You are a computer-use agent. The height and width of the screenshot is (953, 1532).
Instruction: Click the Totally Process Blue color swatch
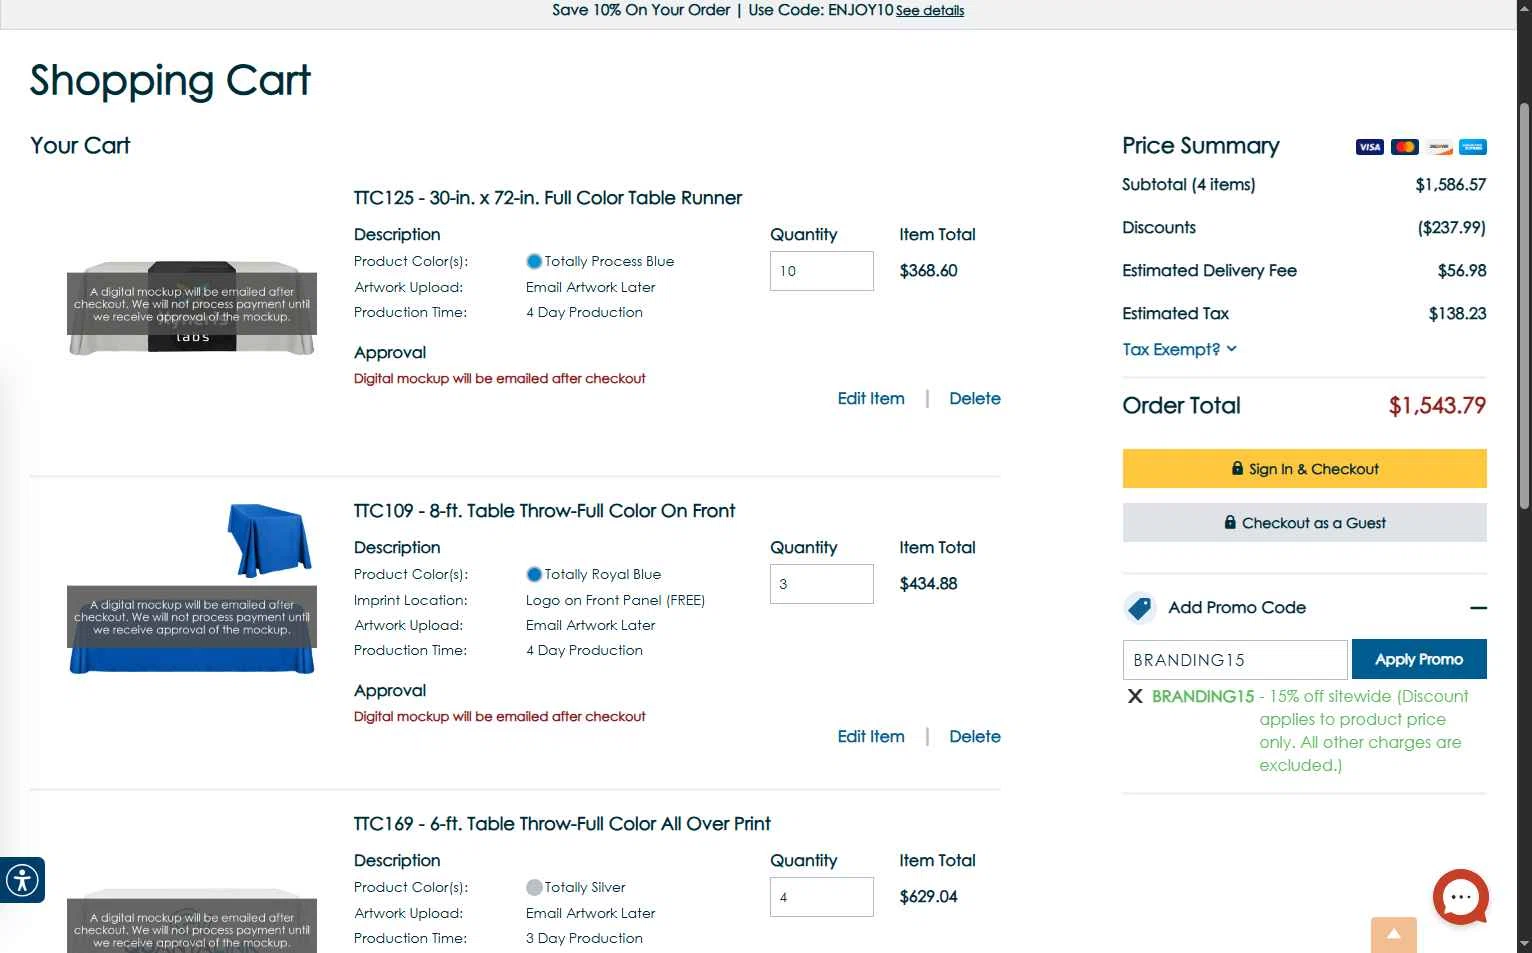[534, 262]
